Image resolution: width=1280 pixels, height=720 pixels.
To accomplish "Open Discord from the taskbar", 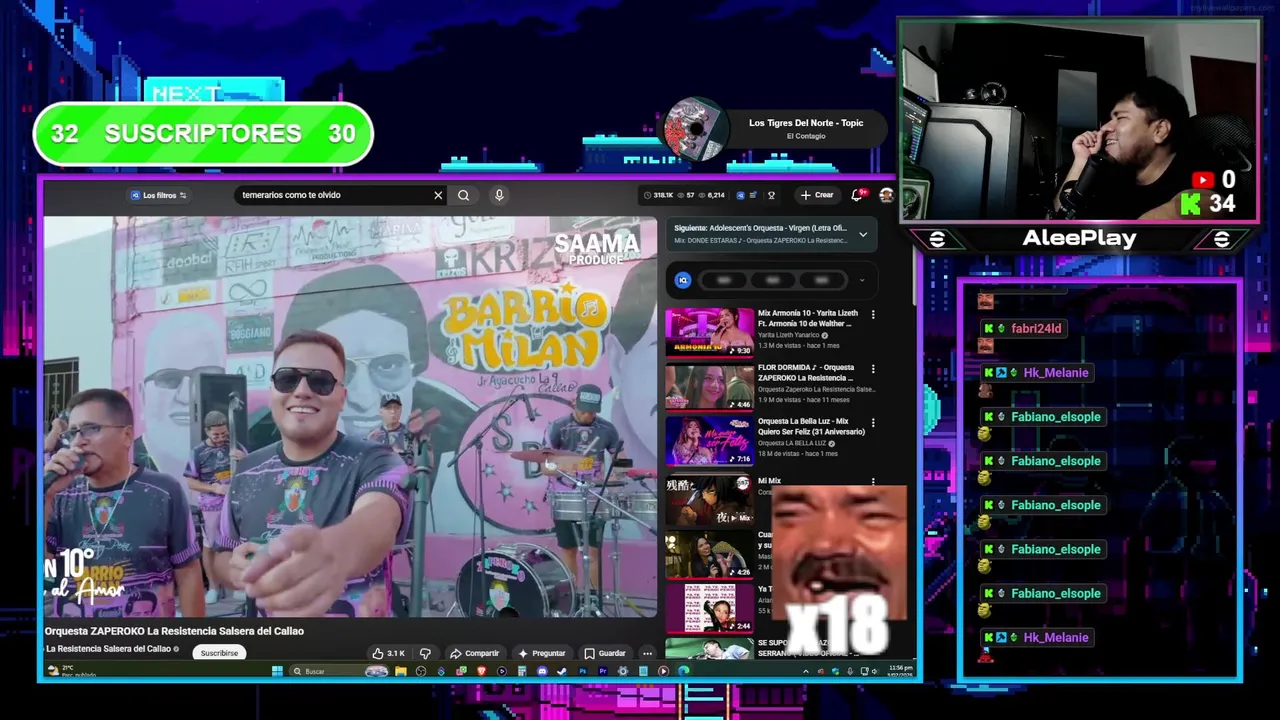I will [x=542, y=671].
